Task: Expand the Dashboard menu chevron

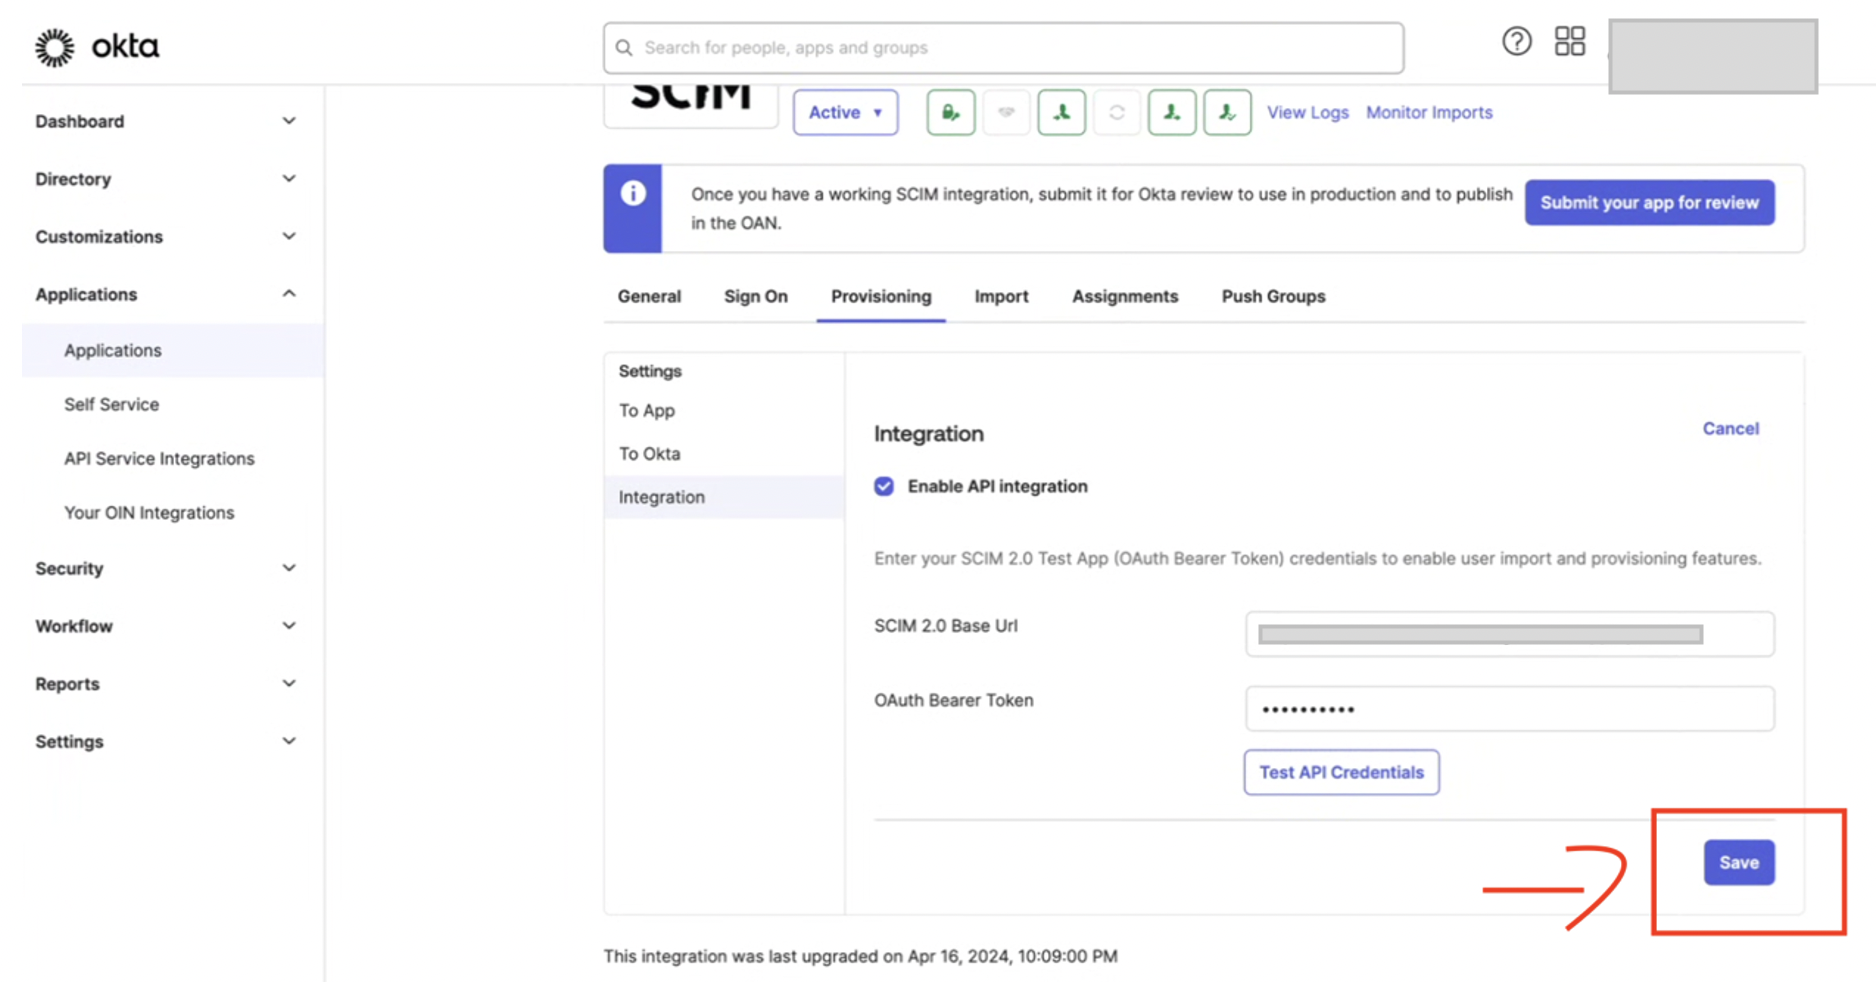Action: tap(289, 121)
